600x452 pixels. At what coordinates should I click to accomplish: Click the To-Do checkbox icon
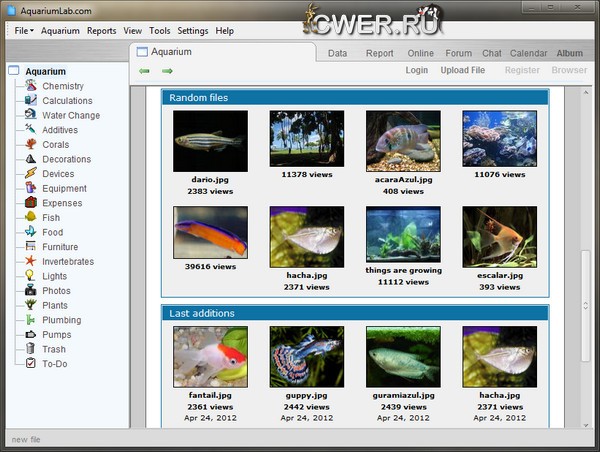(31, 364)
